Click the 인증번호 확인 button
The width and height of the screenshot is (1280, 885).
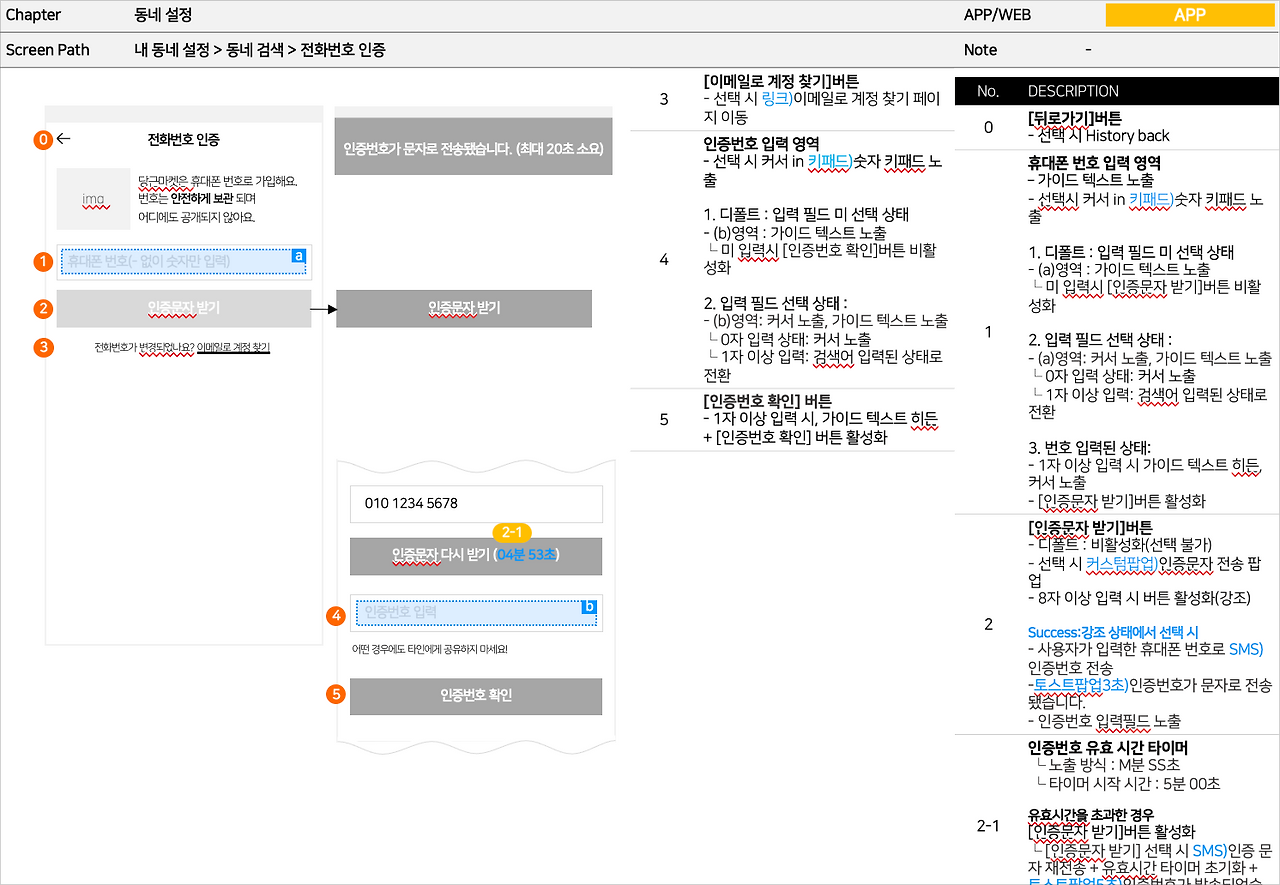[x=476, y=696]
